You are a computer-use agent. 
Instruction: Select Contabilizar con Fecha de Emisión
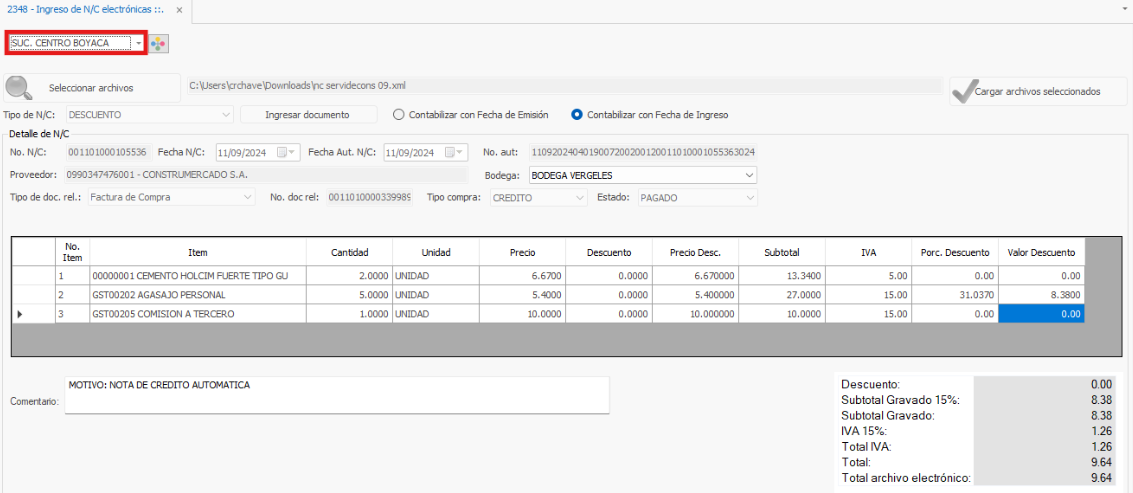pos(398,115)
